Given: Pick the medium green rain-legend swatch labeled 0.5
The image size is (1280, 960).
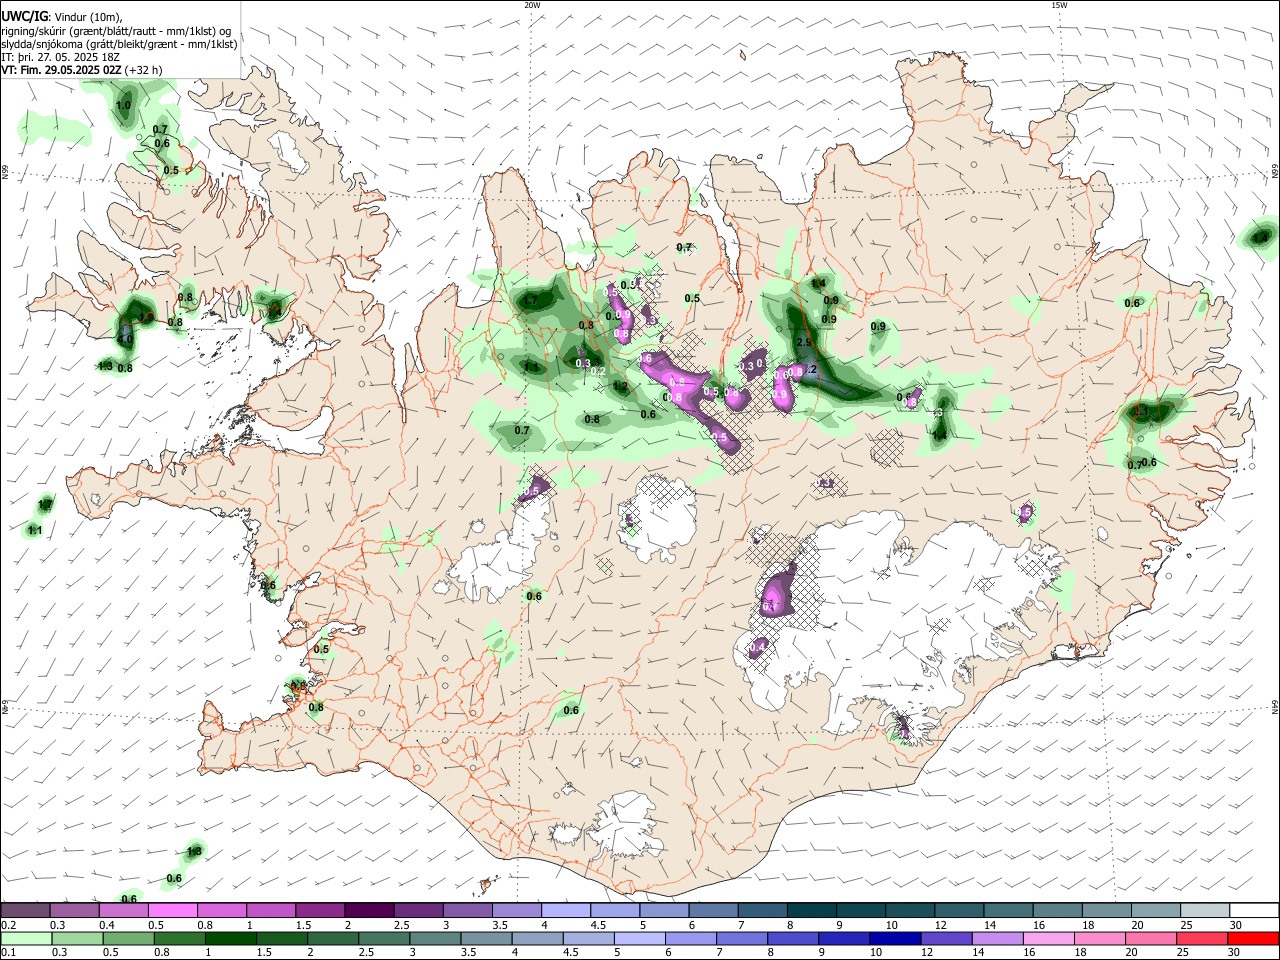Looking at the screenshot, I should pos(129,938).
